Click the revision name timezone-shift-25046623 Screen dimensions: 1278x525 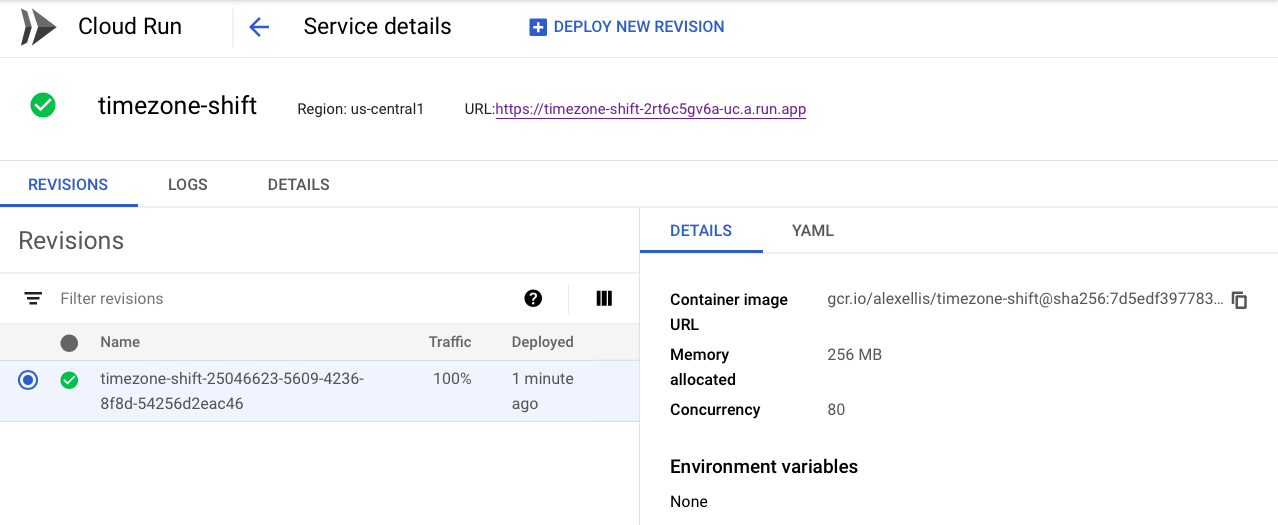click(x=232, y=391)
